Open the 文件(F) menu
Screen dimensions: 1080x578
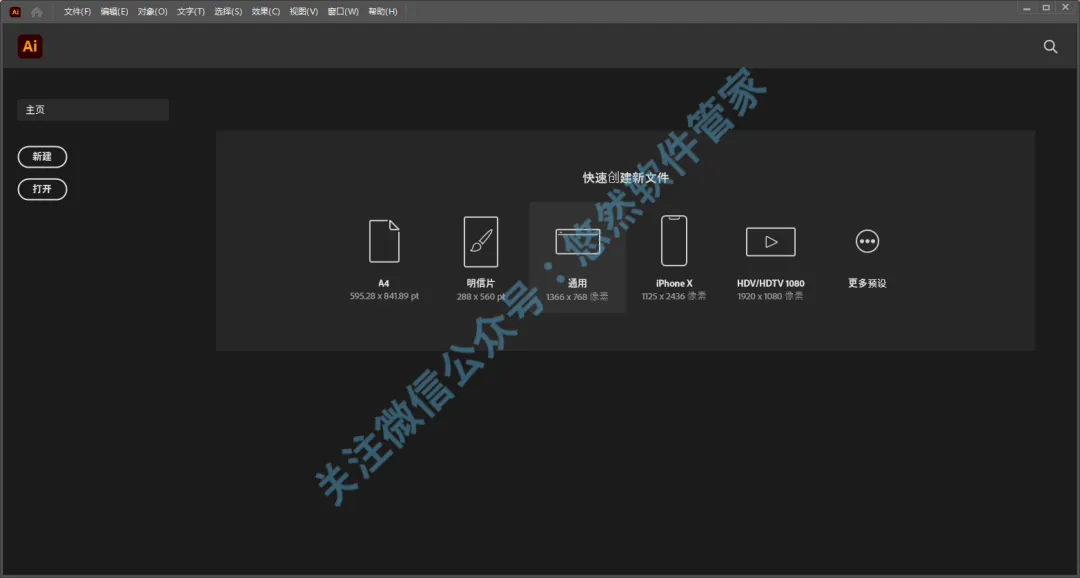click(x=77, y=12)
